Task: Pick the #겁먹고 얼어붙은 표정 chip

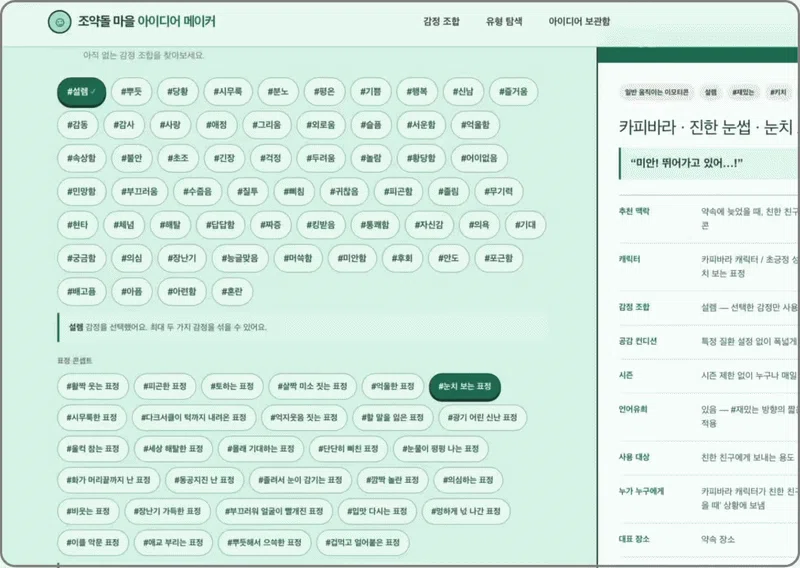Action: pyautogui.click(x=363, y=542)
